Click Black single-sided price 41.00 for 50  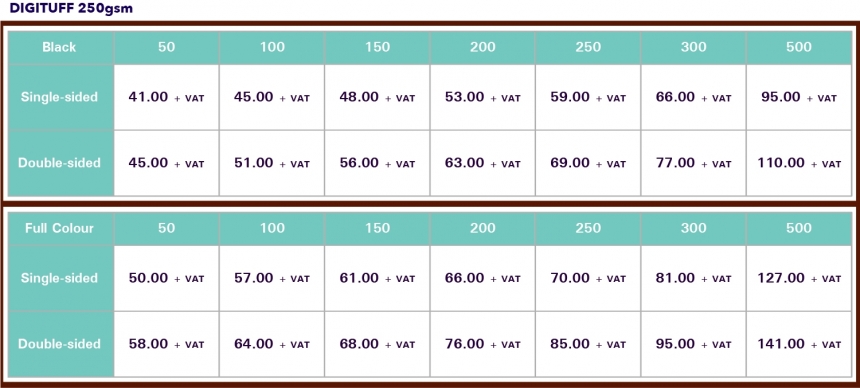(x=166, y=97)
